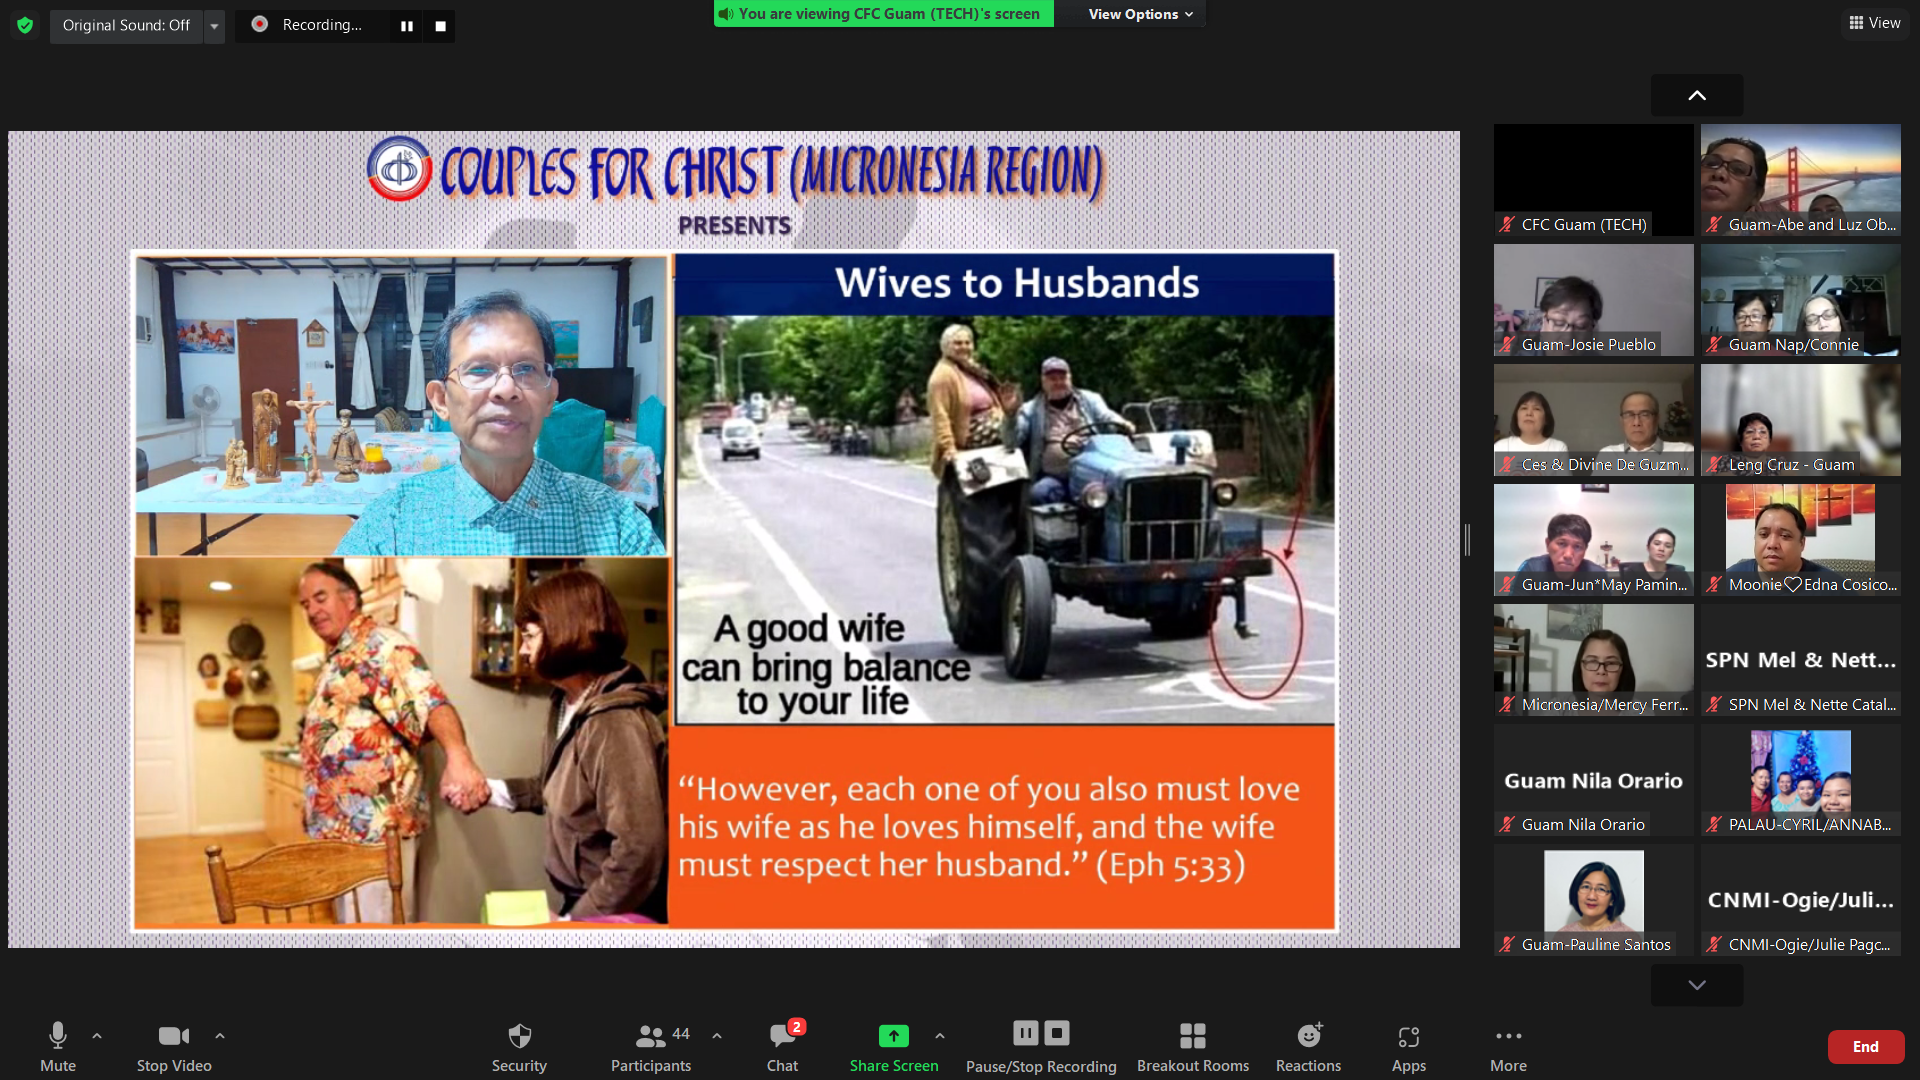Click the muted mic icon on Guam-Pauline Santos
Viewport: 1920px width, 1080px height.
coord(1507,944)
